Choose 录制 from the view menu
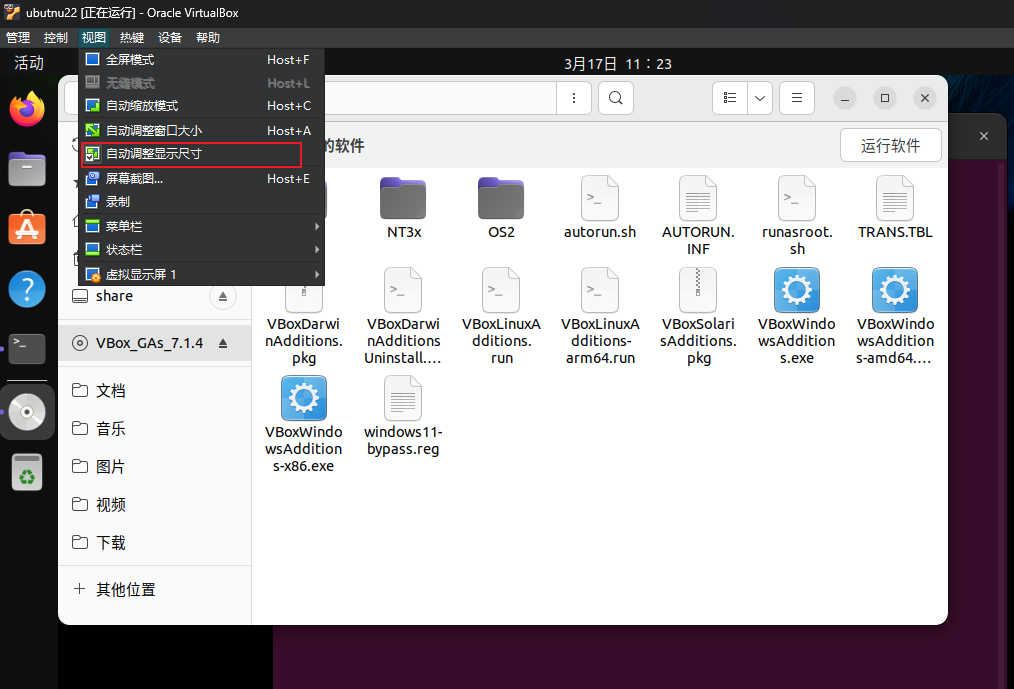Image resolution: width=1014 pixels, height=689 pixels. pos(201,202)
